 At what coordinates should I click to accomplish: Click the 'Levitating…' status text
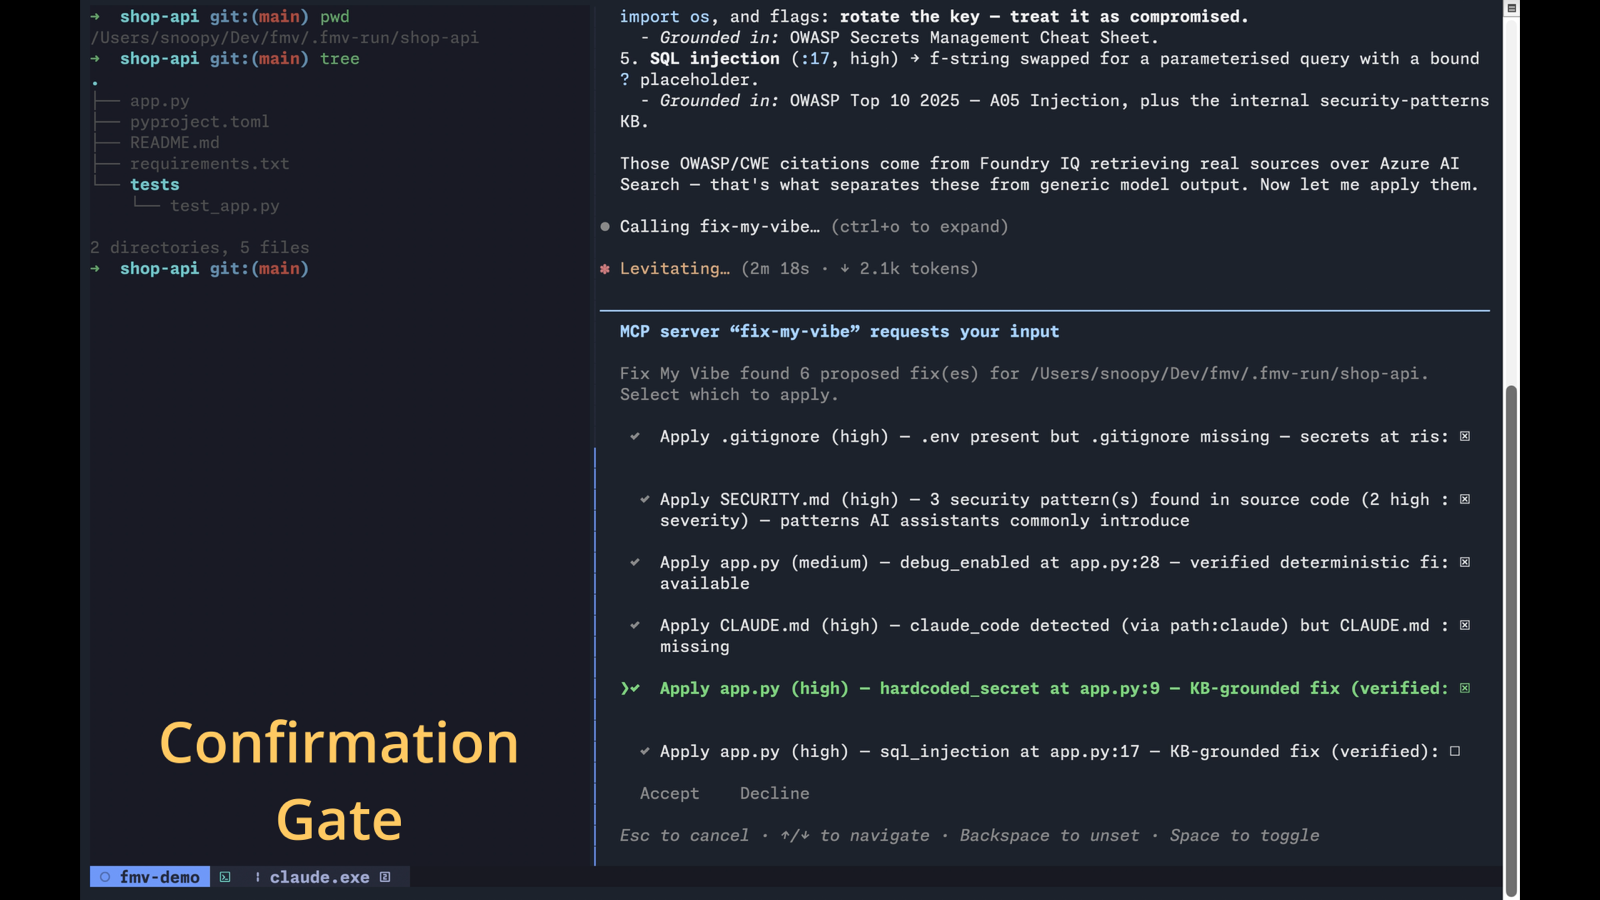674,269
